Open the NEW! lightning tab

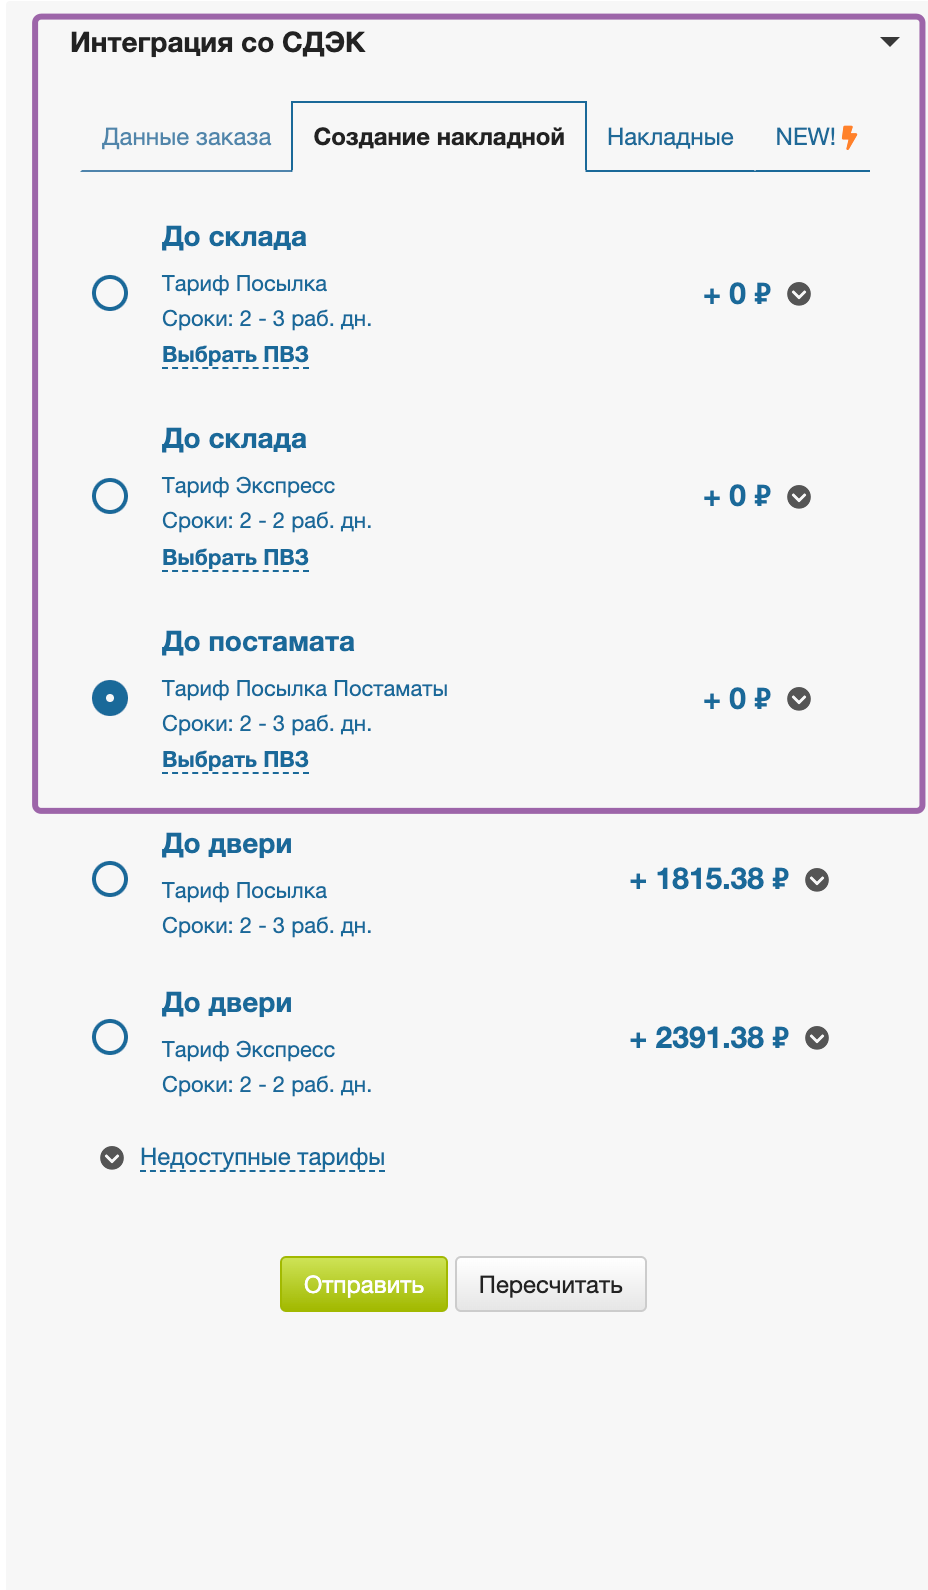[815, 138]
